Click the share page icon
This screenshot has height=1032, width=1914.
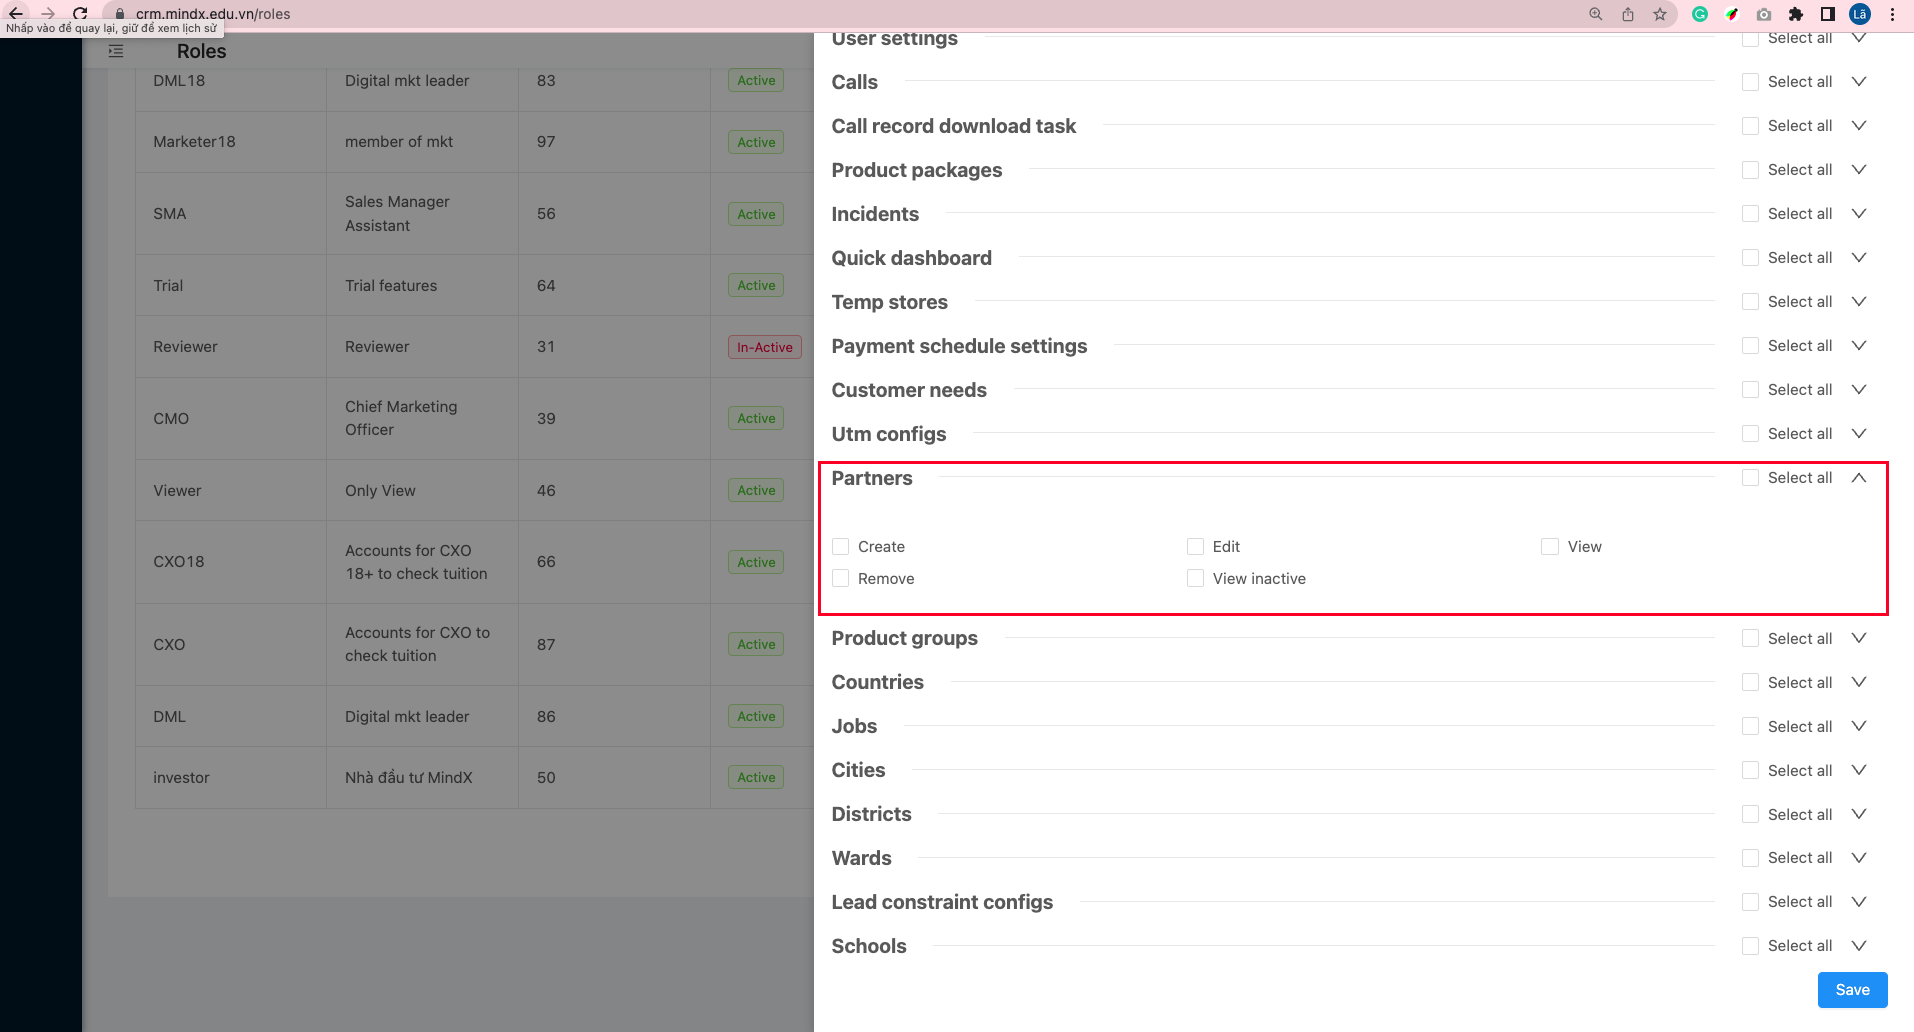point(1628,14)
